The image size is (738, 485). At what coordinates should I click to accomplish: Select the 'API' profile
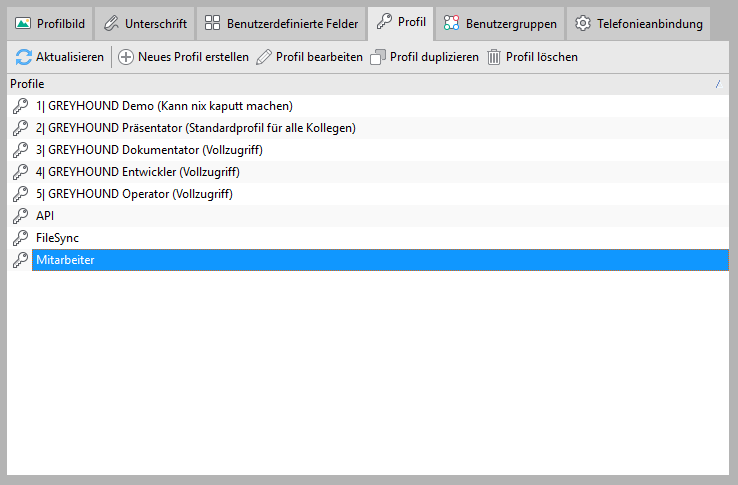point(368,216)
